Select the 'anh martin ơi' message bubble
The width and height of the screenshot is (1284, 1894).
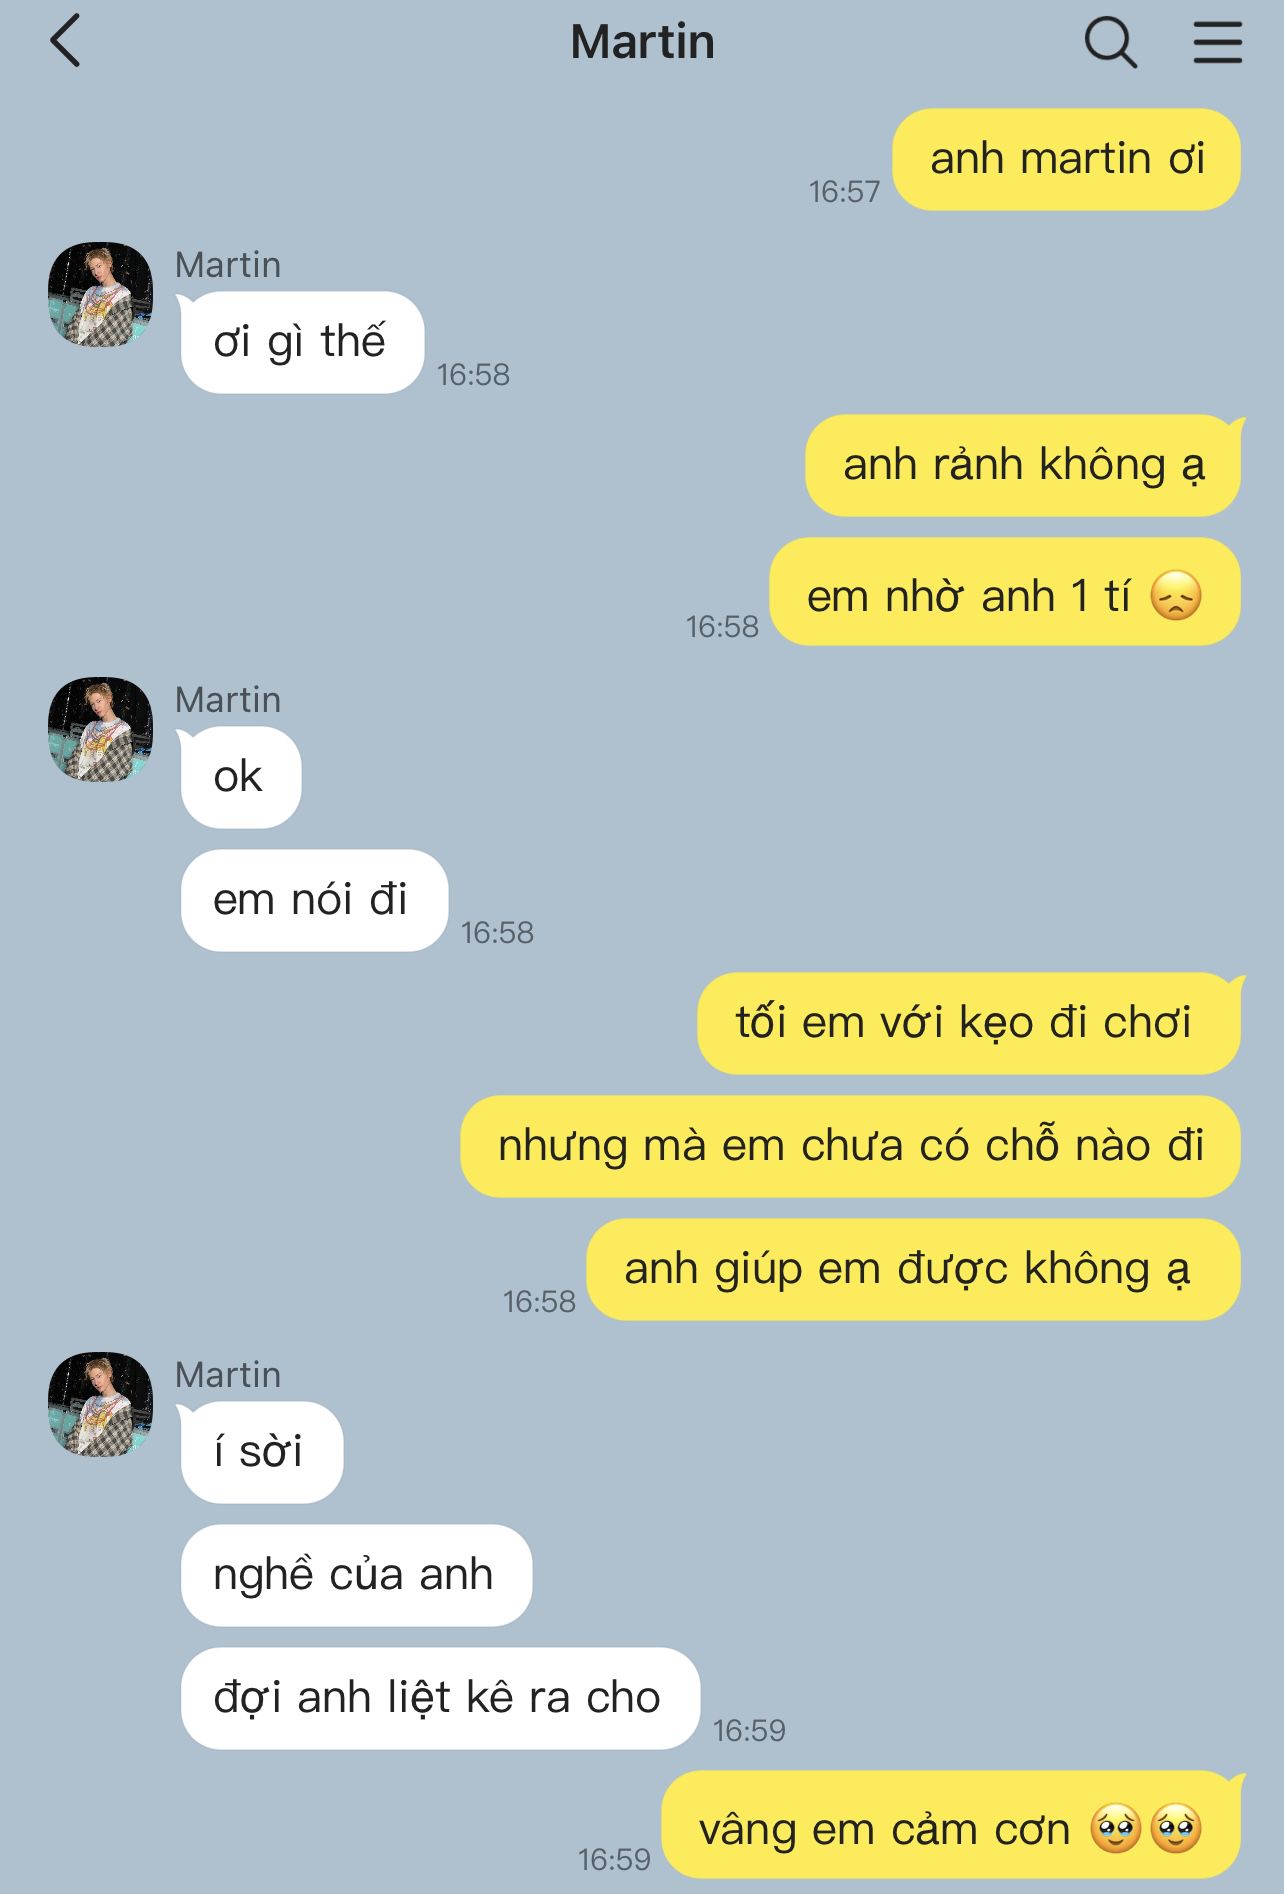tap(1067, 160)
